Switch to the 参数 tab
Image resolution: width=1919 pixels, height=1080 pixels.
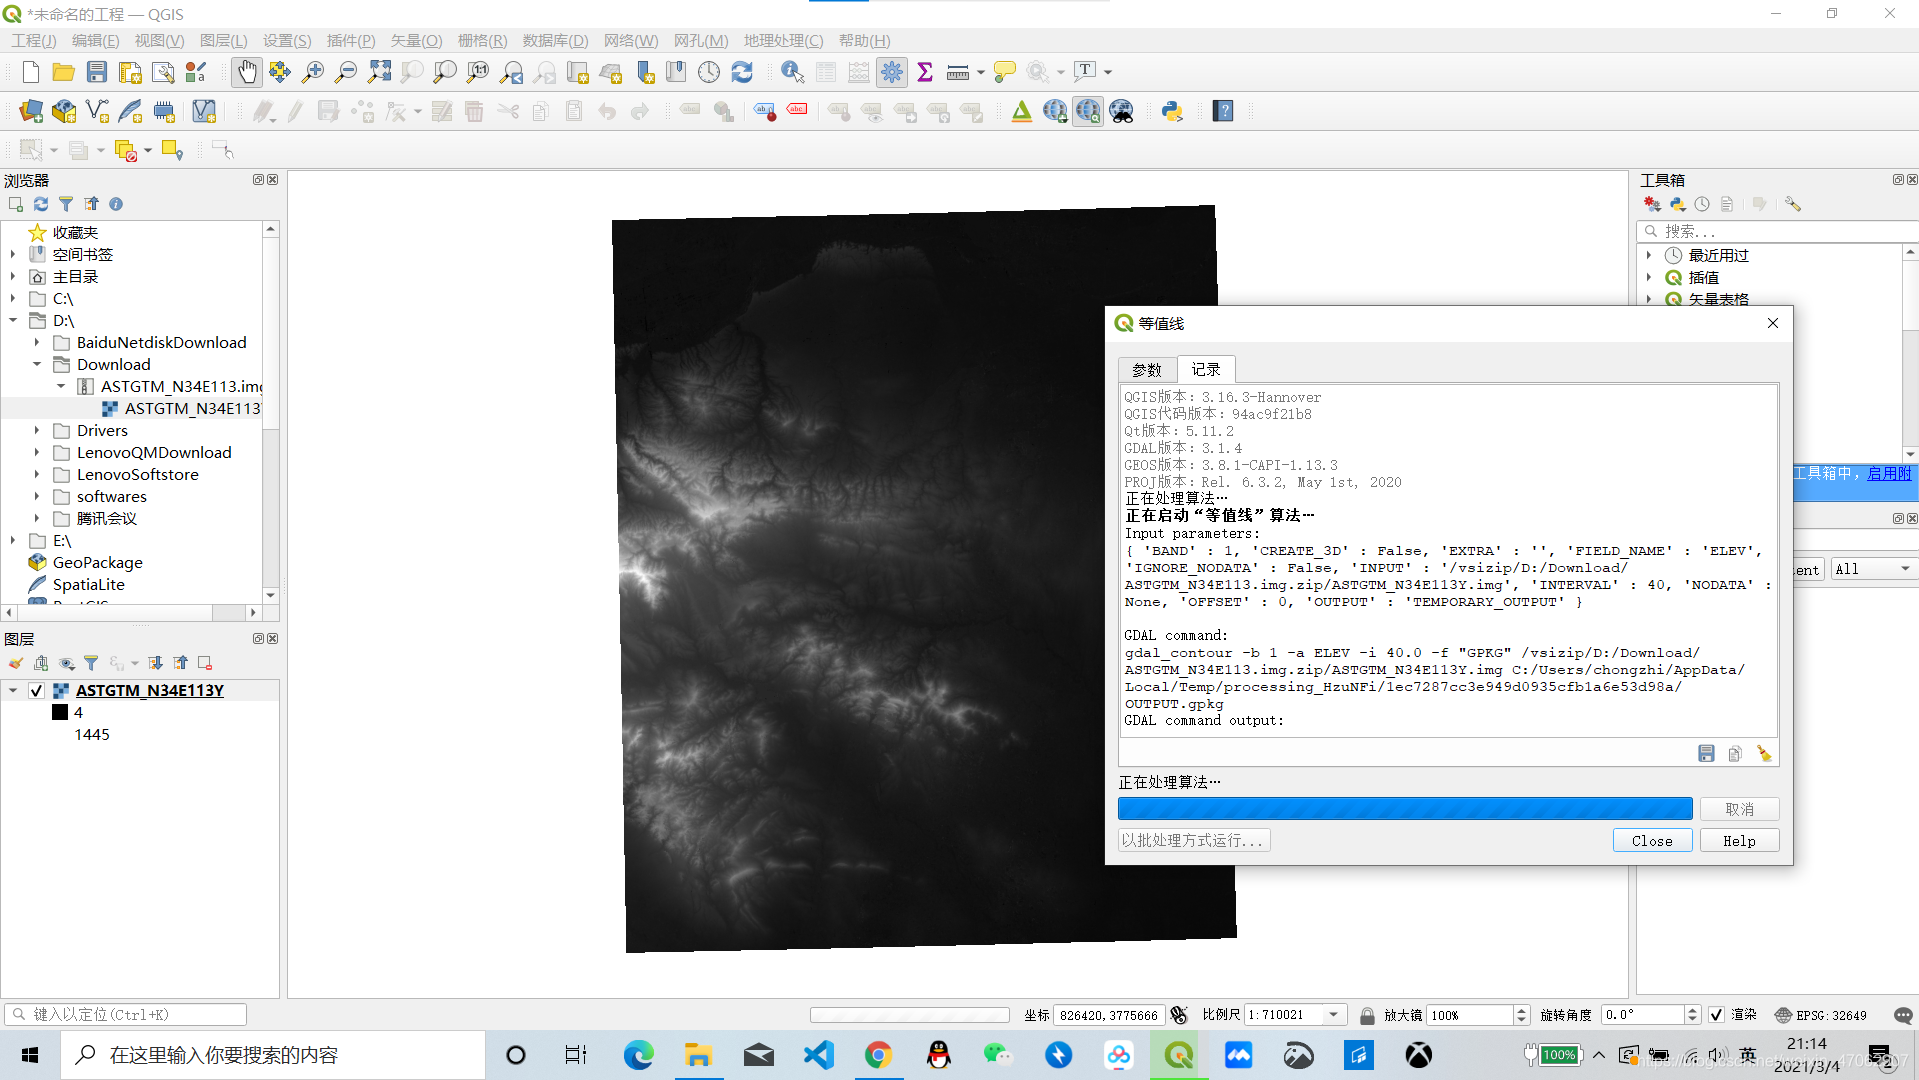(x=1147, y=370)
